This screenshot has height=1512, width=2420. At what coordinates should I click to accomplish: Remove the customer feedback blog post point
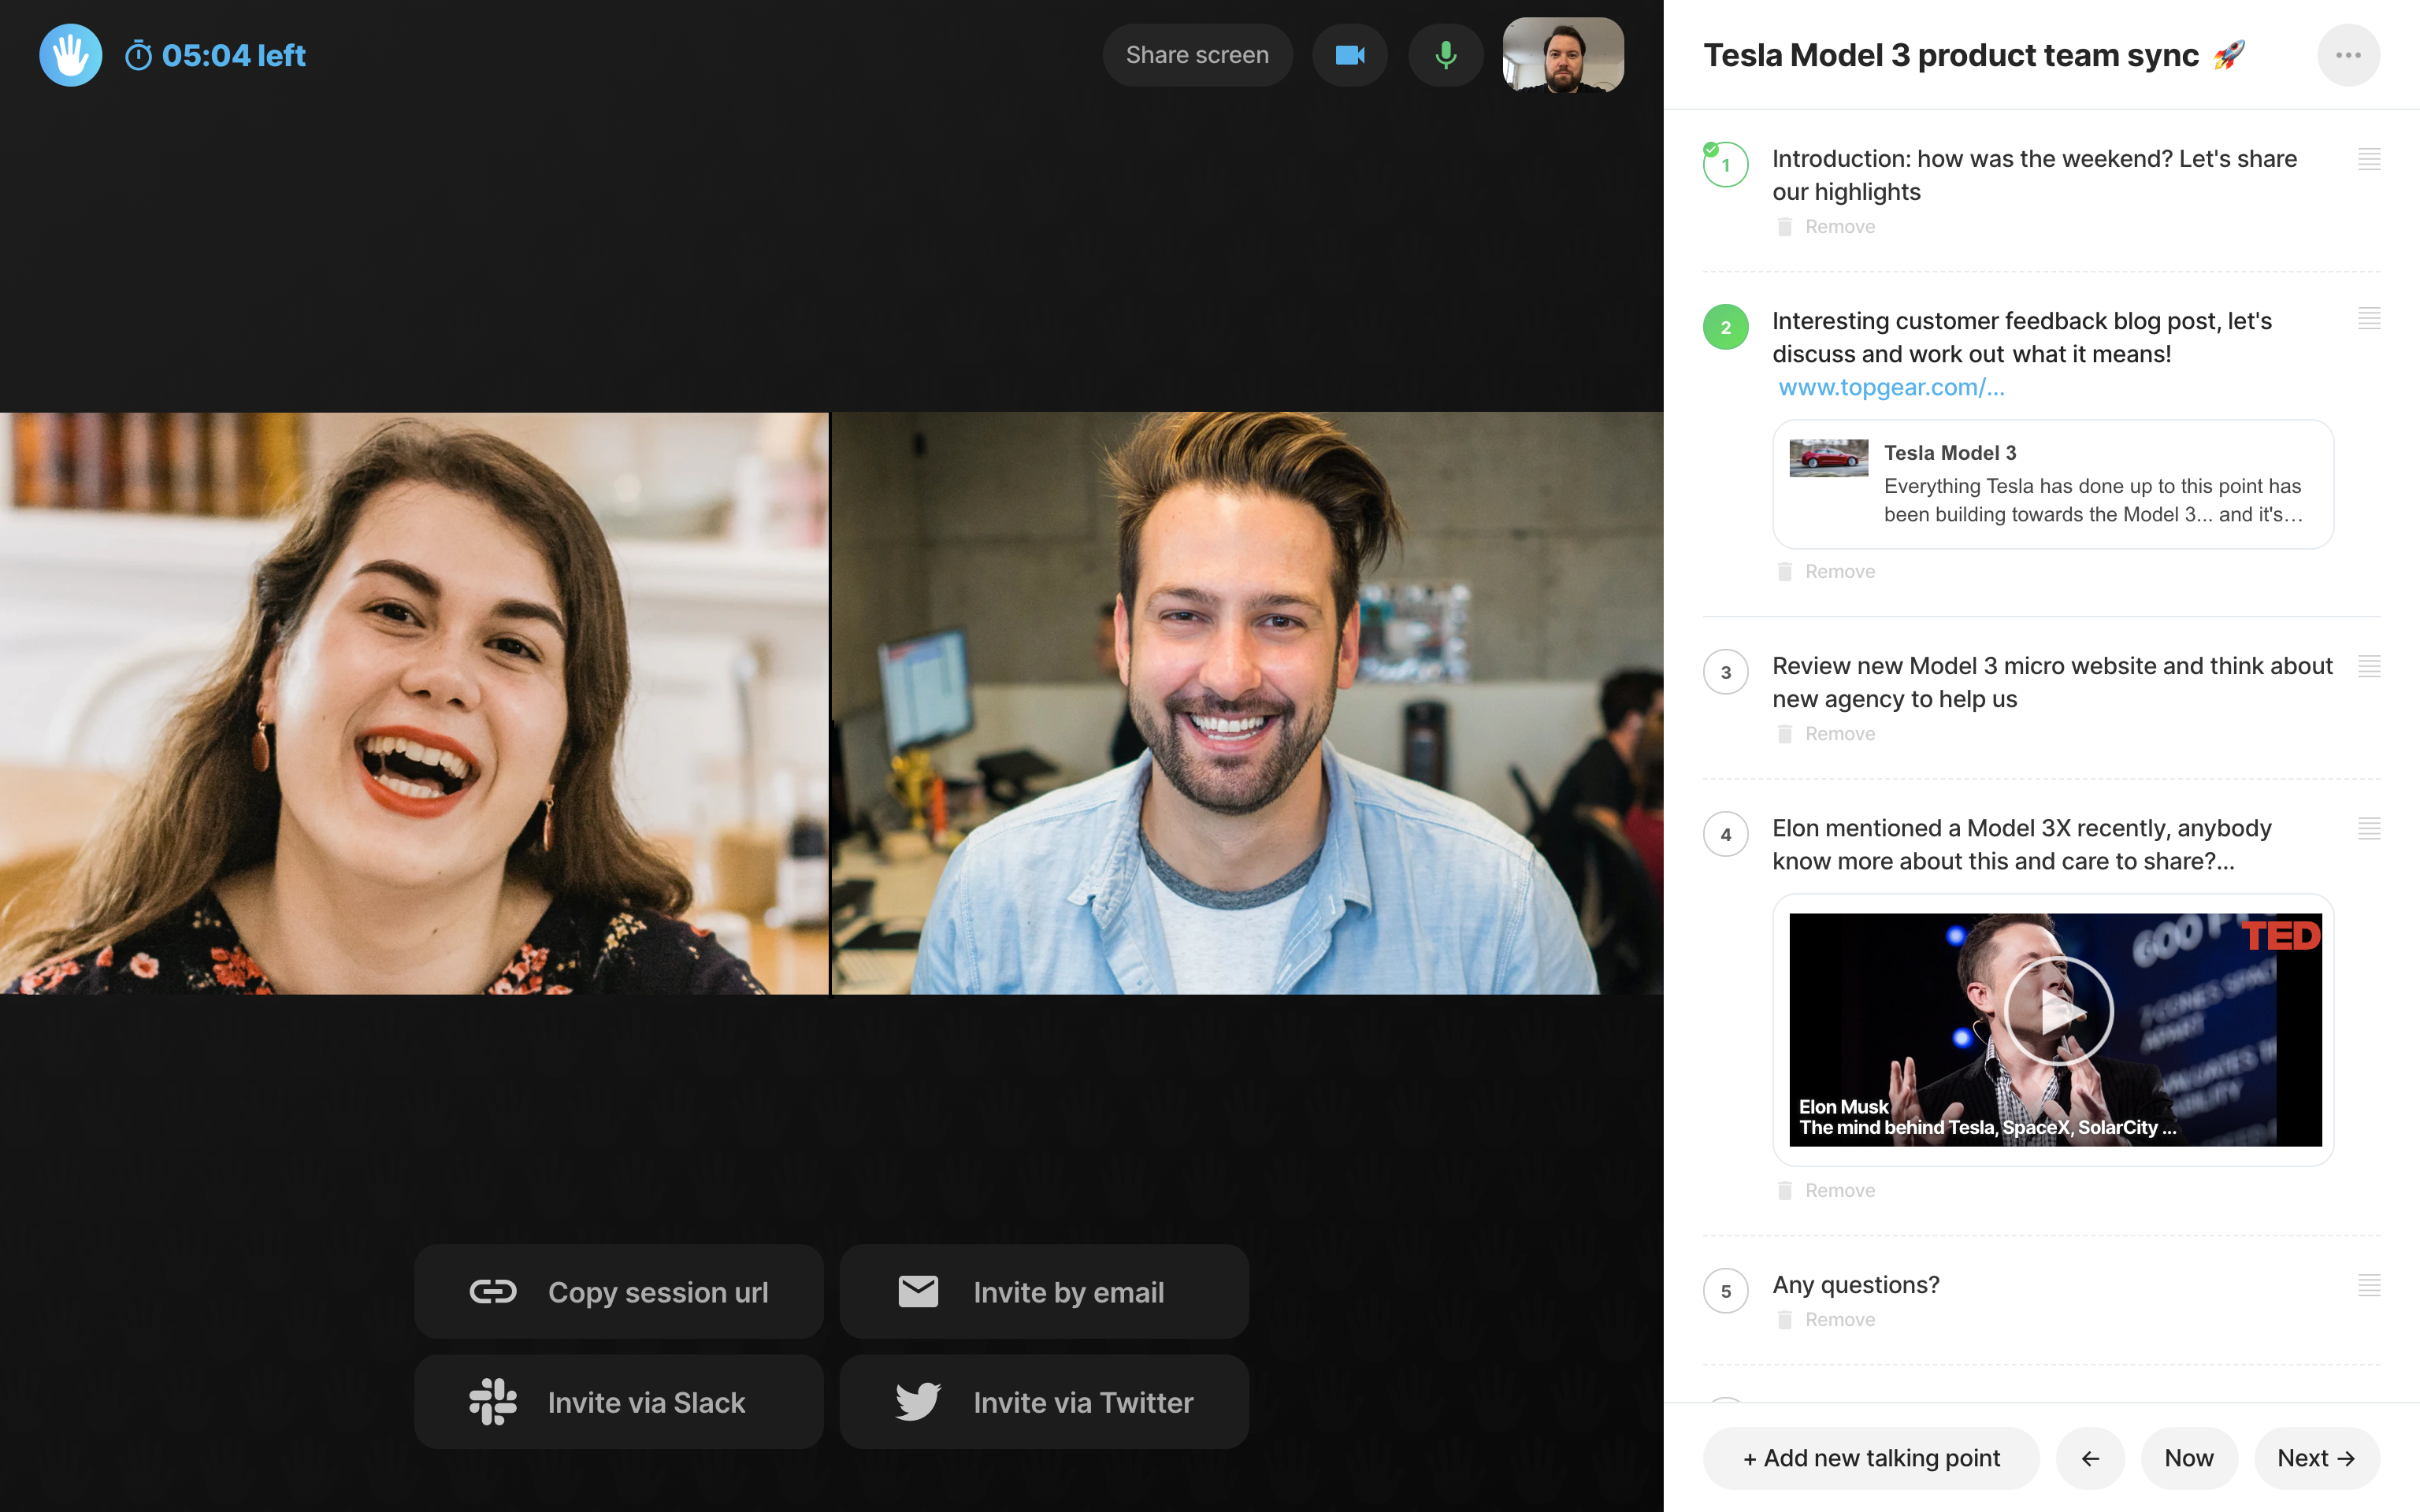click(1826, 572)
